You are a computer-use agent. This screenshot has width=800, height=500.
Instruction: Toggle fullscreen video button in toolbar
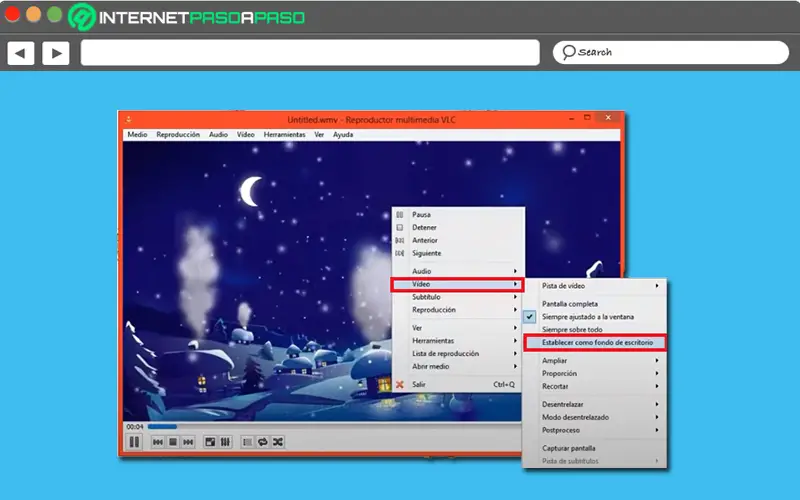210,442
